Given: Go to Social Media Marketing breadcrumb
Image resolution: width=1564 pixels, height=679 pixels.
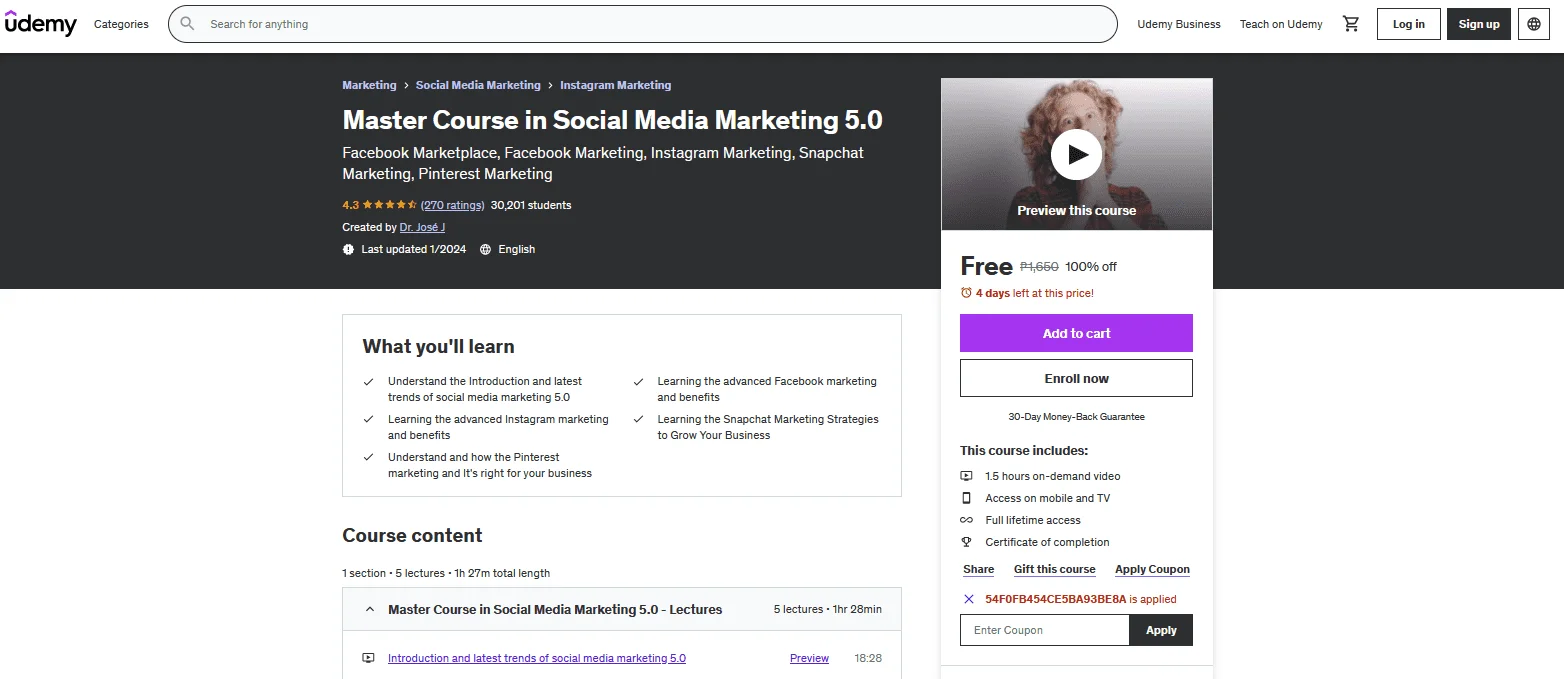Looking at the screenshot, I should click(x=478, y=85).
